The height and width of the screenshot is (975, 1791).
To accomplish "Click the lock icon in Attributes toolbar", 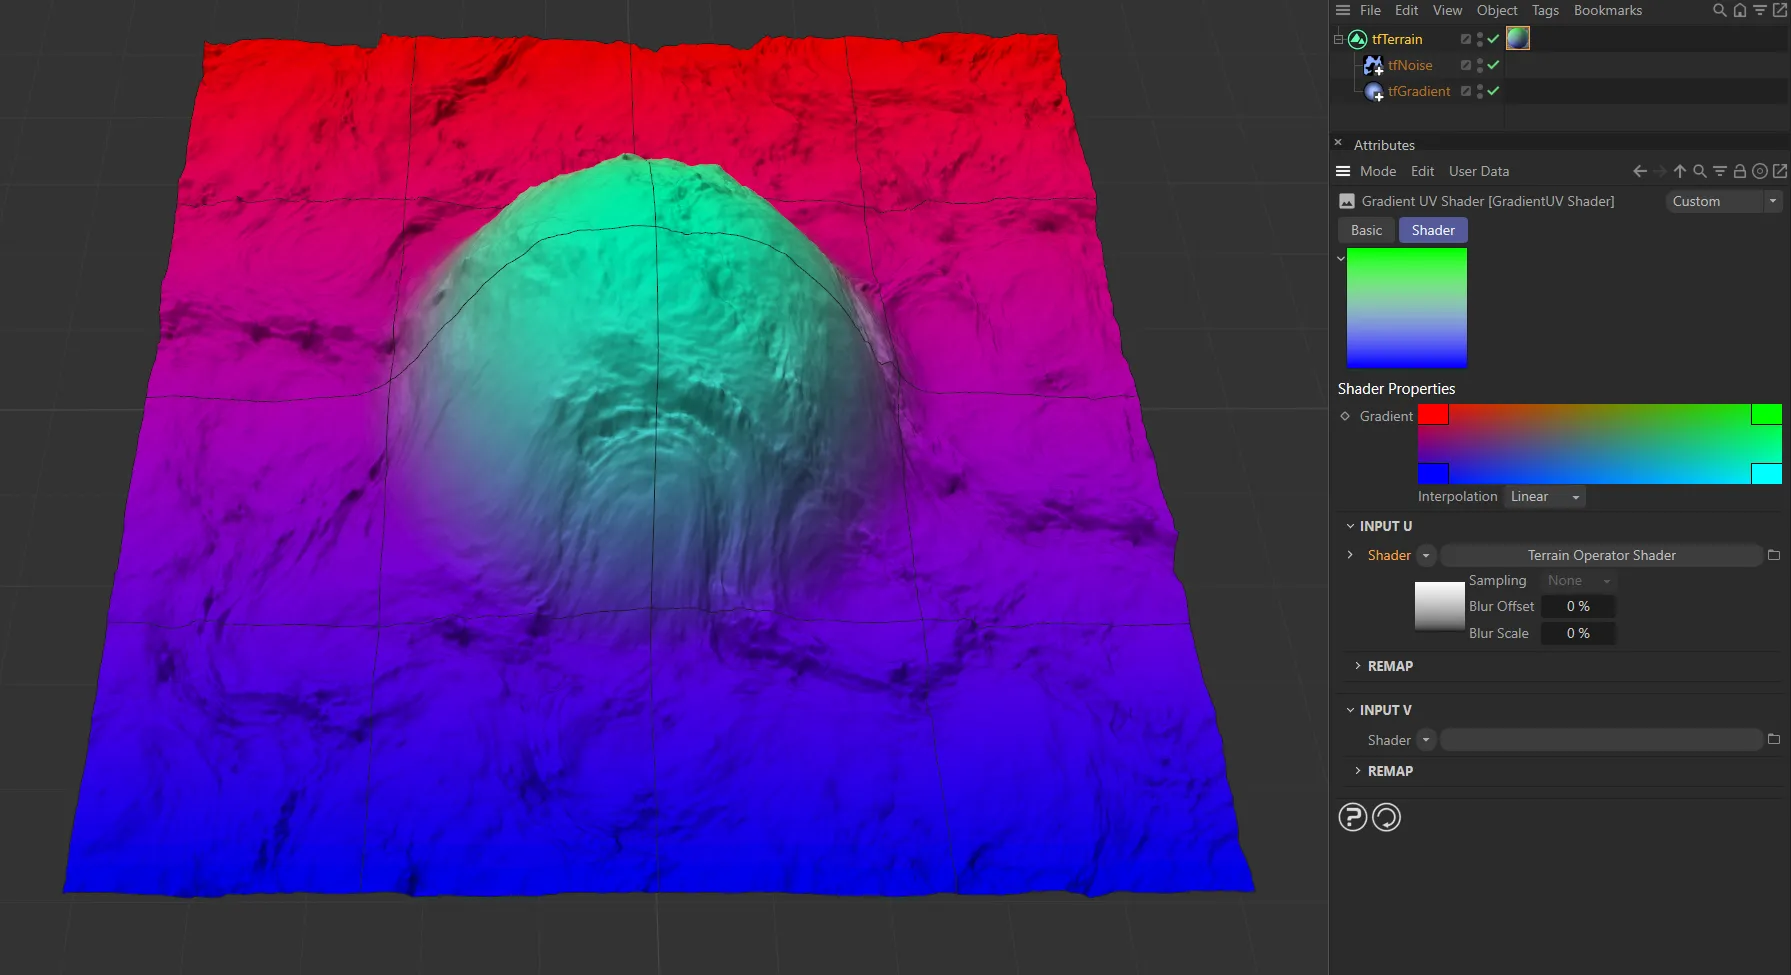I will click(x=1739, y=171).
